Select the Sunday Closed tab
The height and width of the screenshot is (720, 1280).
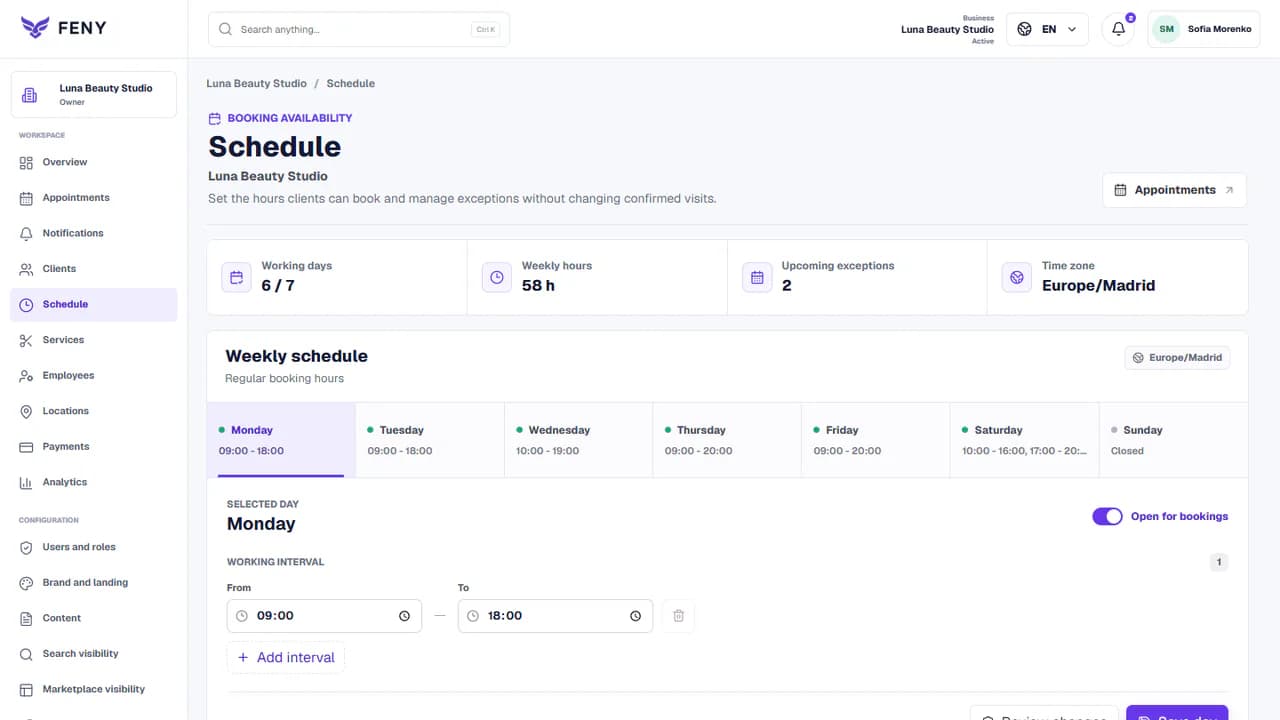(x=1173, y=440)
